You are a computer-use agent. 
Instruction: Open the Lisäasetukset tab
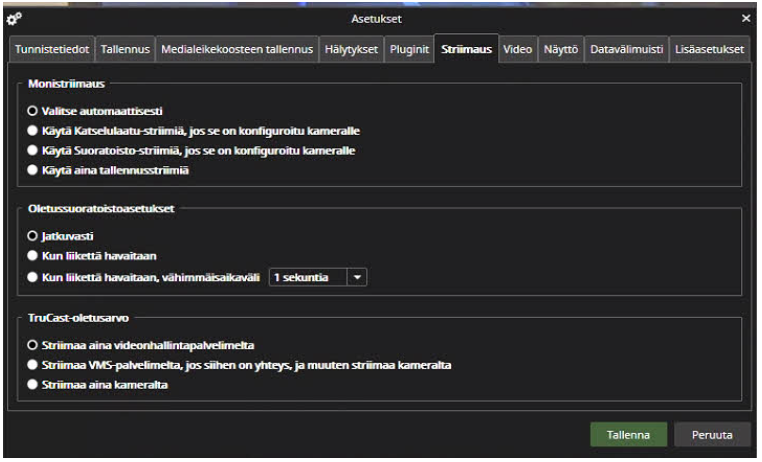coord(709,49)
